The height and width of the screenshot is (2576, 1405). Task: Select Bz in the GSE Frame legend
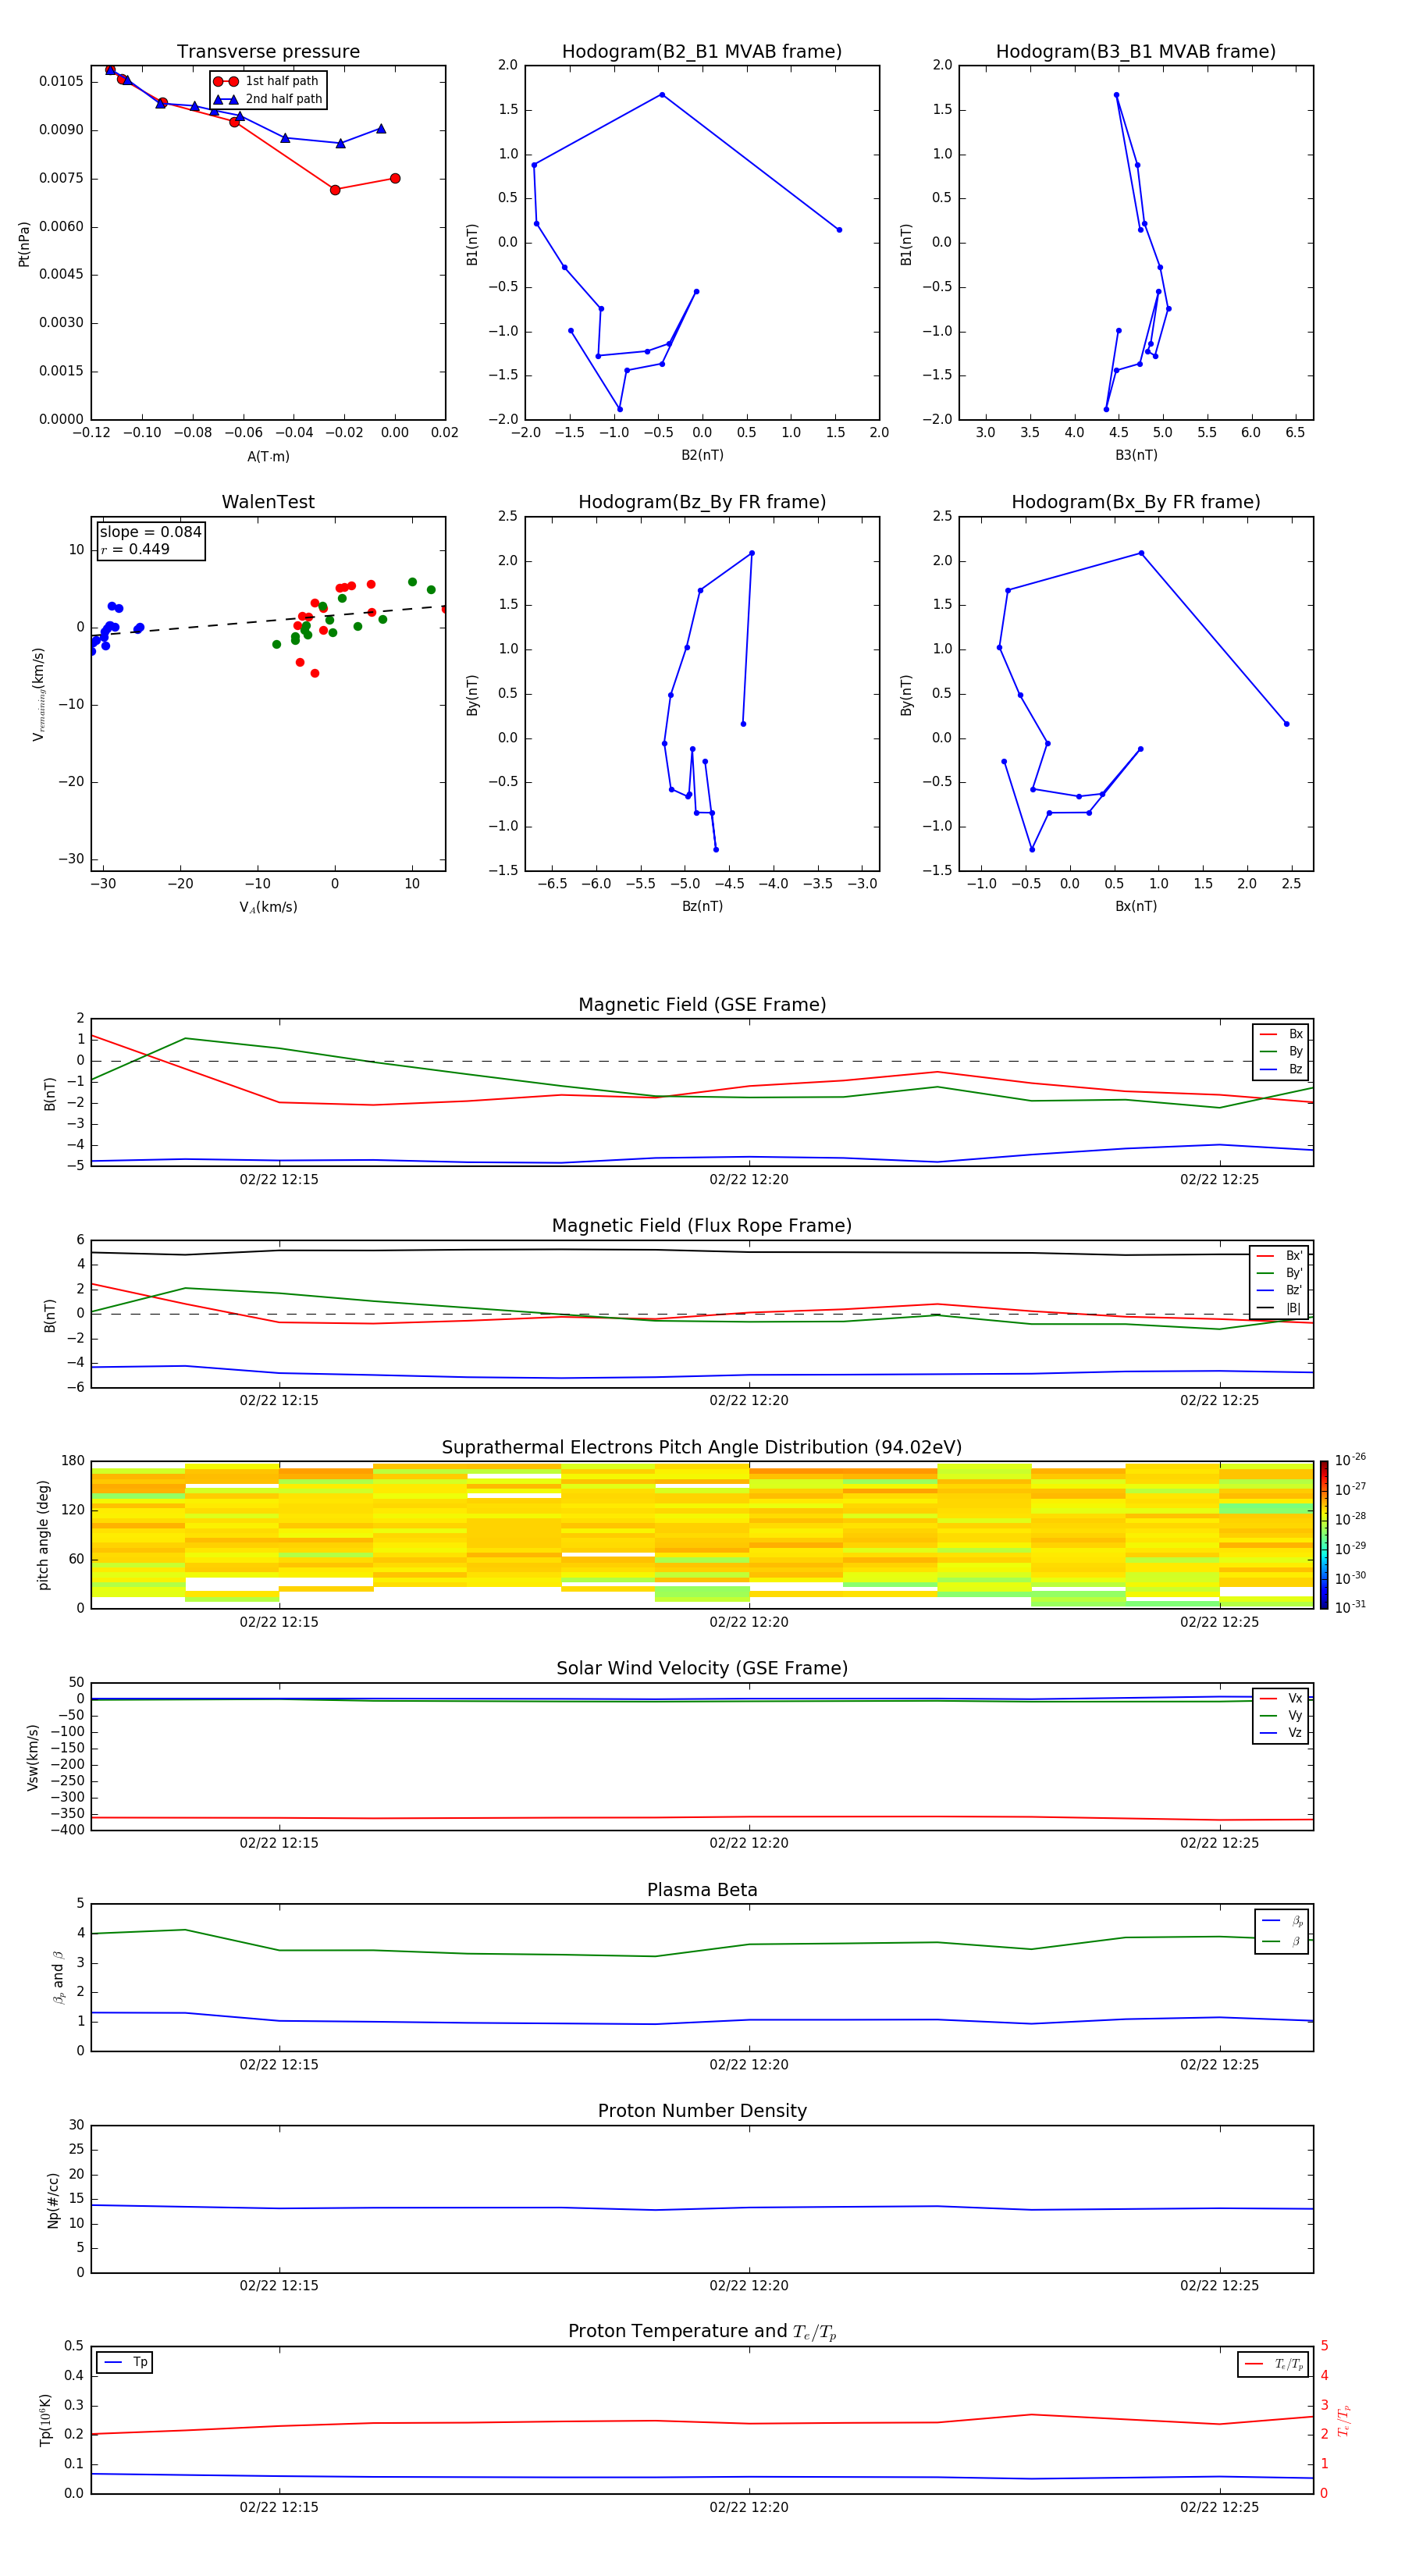pyautogui.click(x=1281, y=1069)
